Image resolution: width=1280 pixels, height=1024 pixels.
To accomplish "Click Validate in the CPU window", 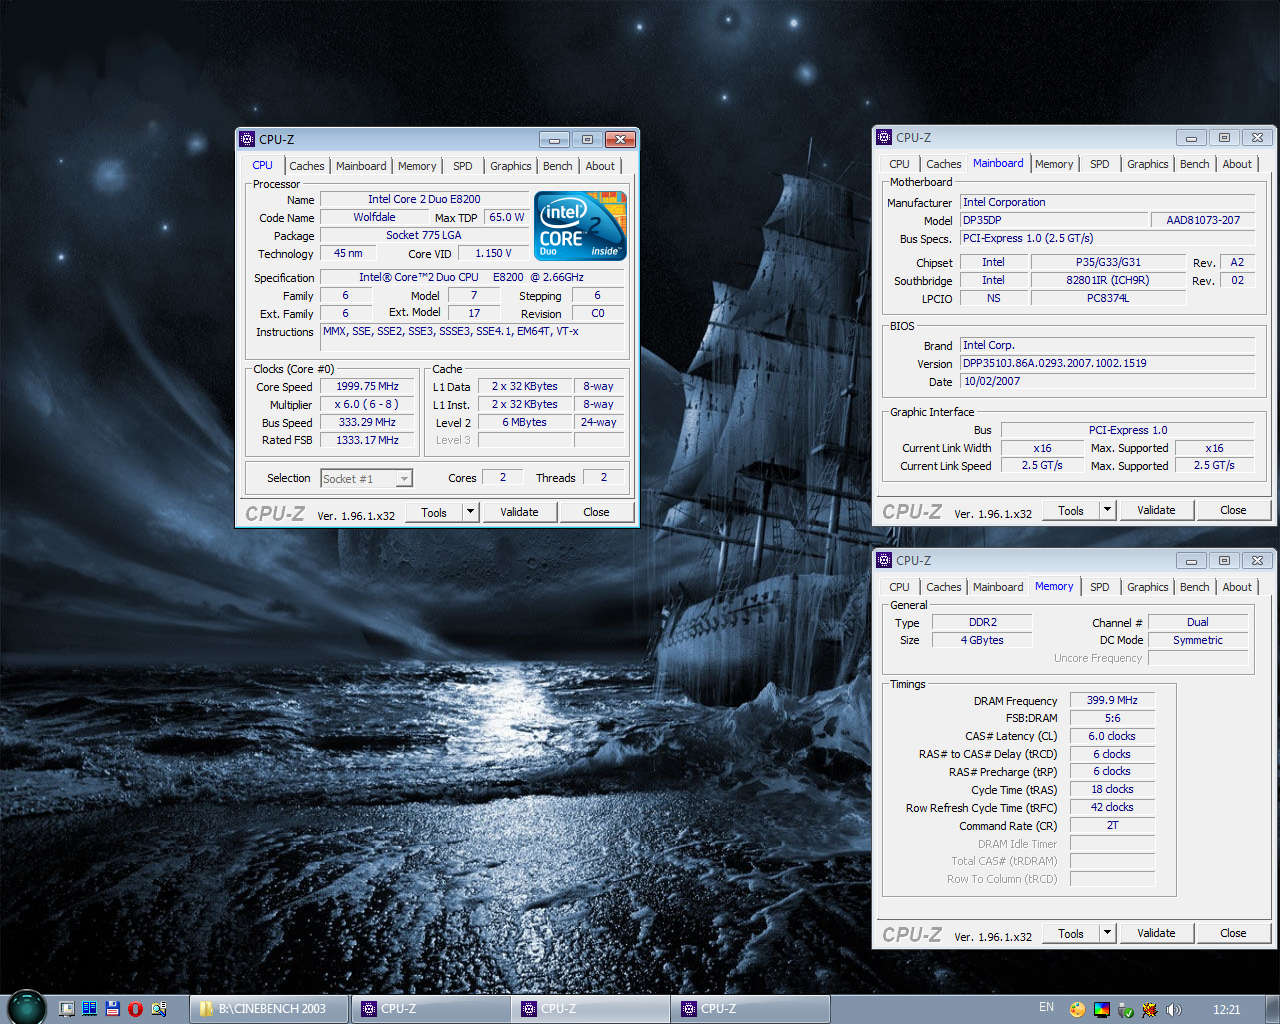I will click(519, 512).
